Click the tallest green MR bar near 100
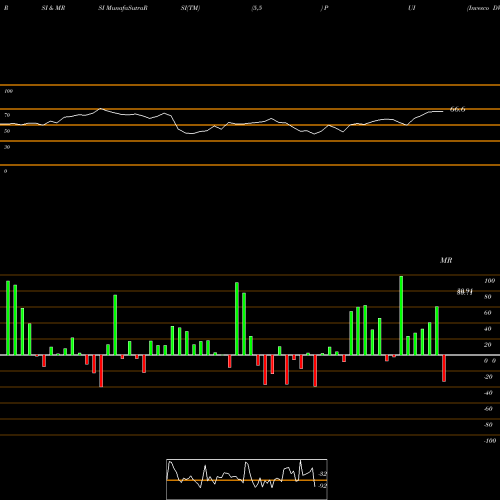 point(401,315)
